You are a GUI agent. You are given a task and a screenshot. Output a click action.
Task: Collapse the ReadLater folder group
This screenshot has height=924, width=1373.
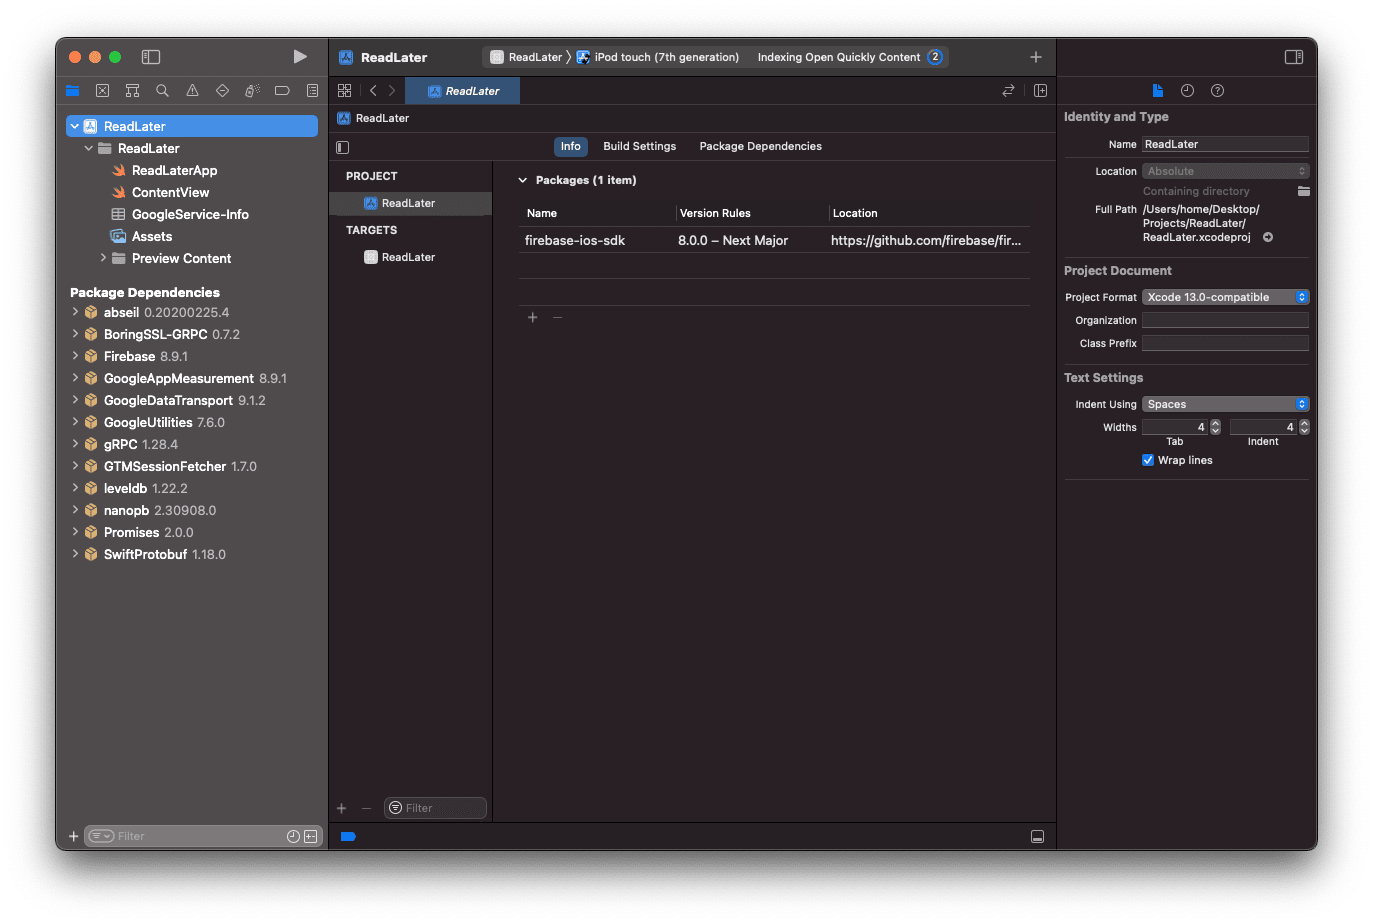tap(89, 149)
